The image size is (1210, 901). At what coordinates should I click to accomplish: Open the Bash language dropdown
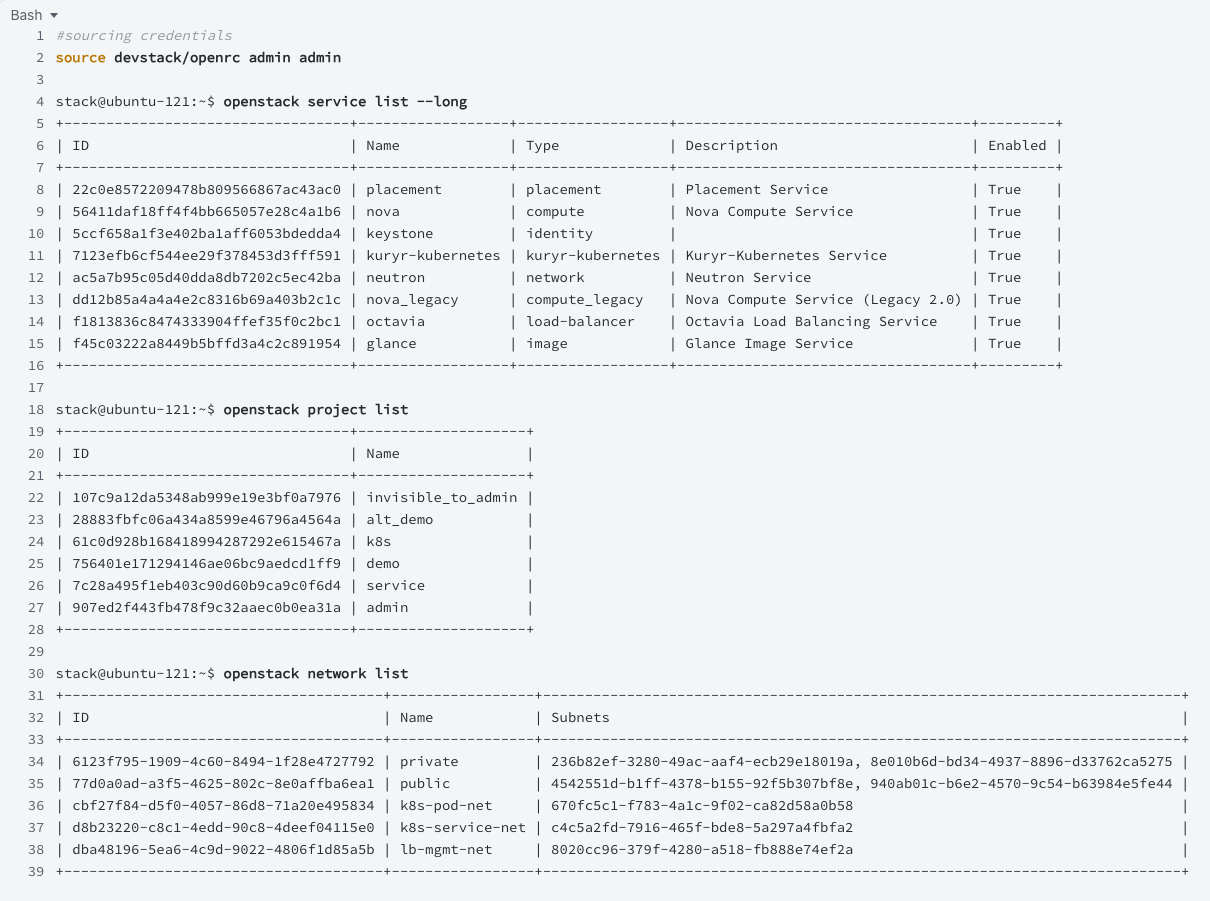click(x=34, y=15)
